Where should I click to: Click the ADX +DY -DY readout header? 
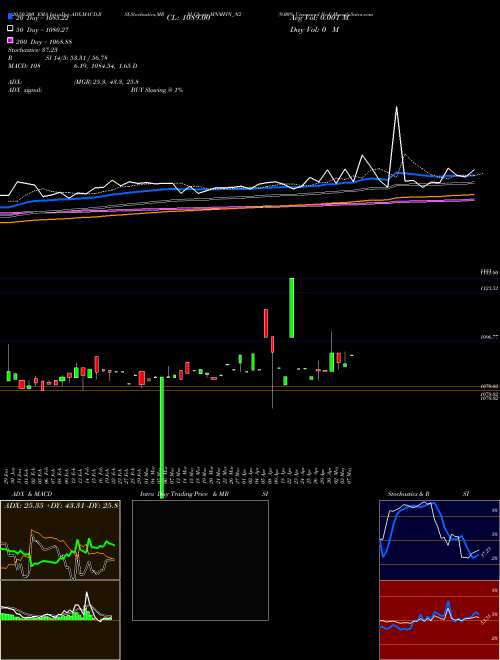click(61, 505)
